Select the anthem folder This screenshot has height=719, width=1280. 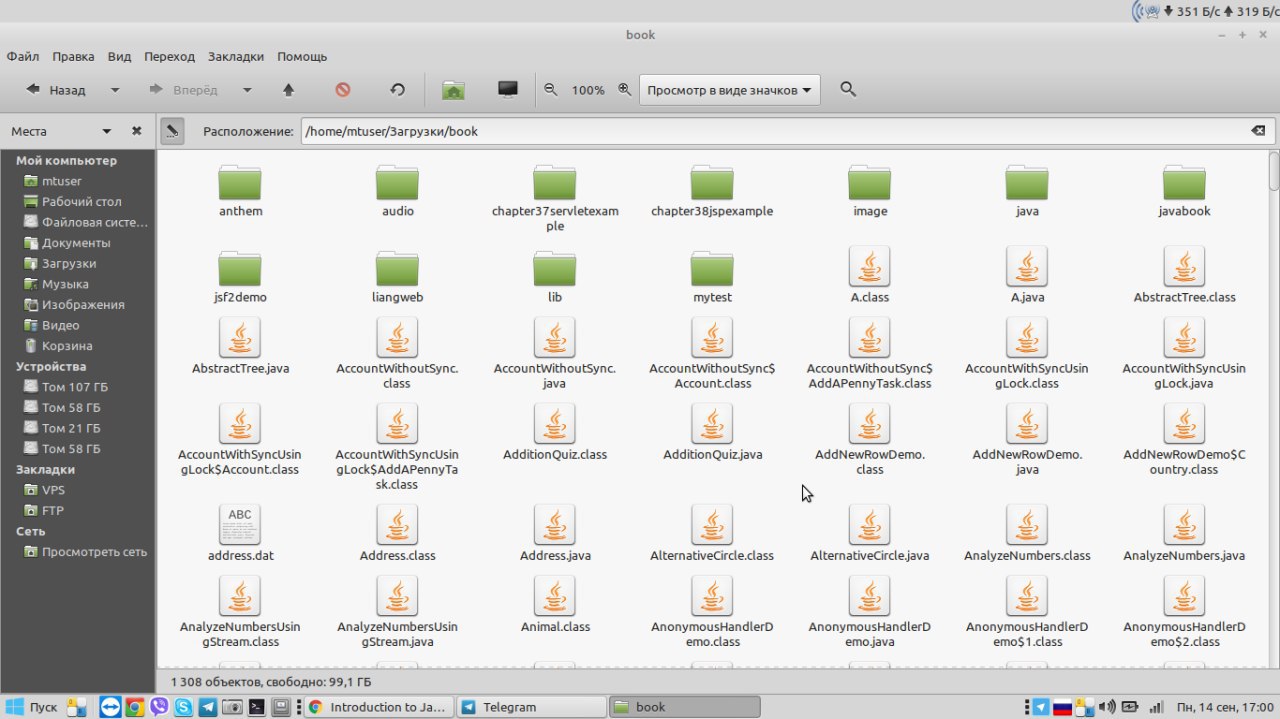tap(240, 191)
